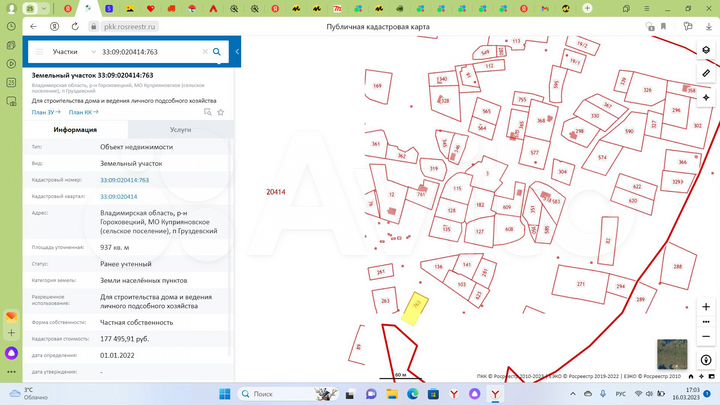
Task: Zoom in the map with plus button
Action: click(706, 306)
